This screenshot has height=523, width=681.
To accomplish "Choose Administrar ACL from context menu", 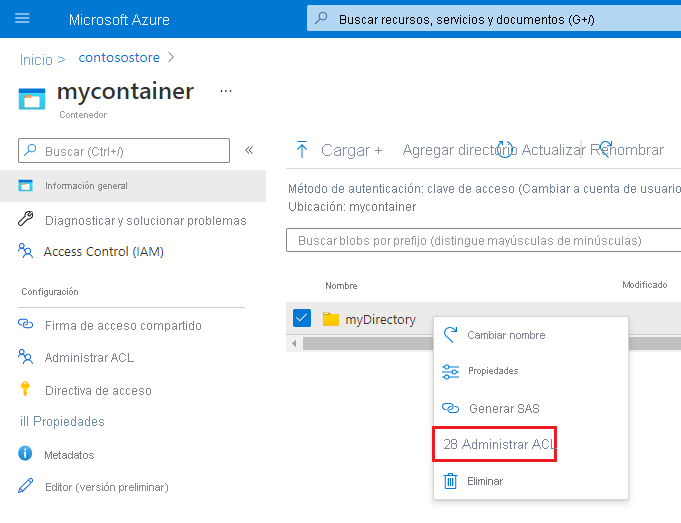I will (495, 444).
